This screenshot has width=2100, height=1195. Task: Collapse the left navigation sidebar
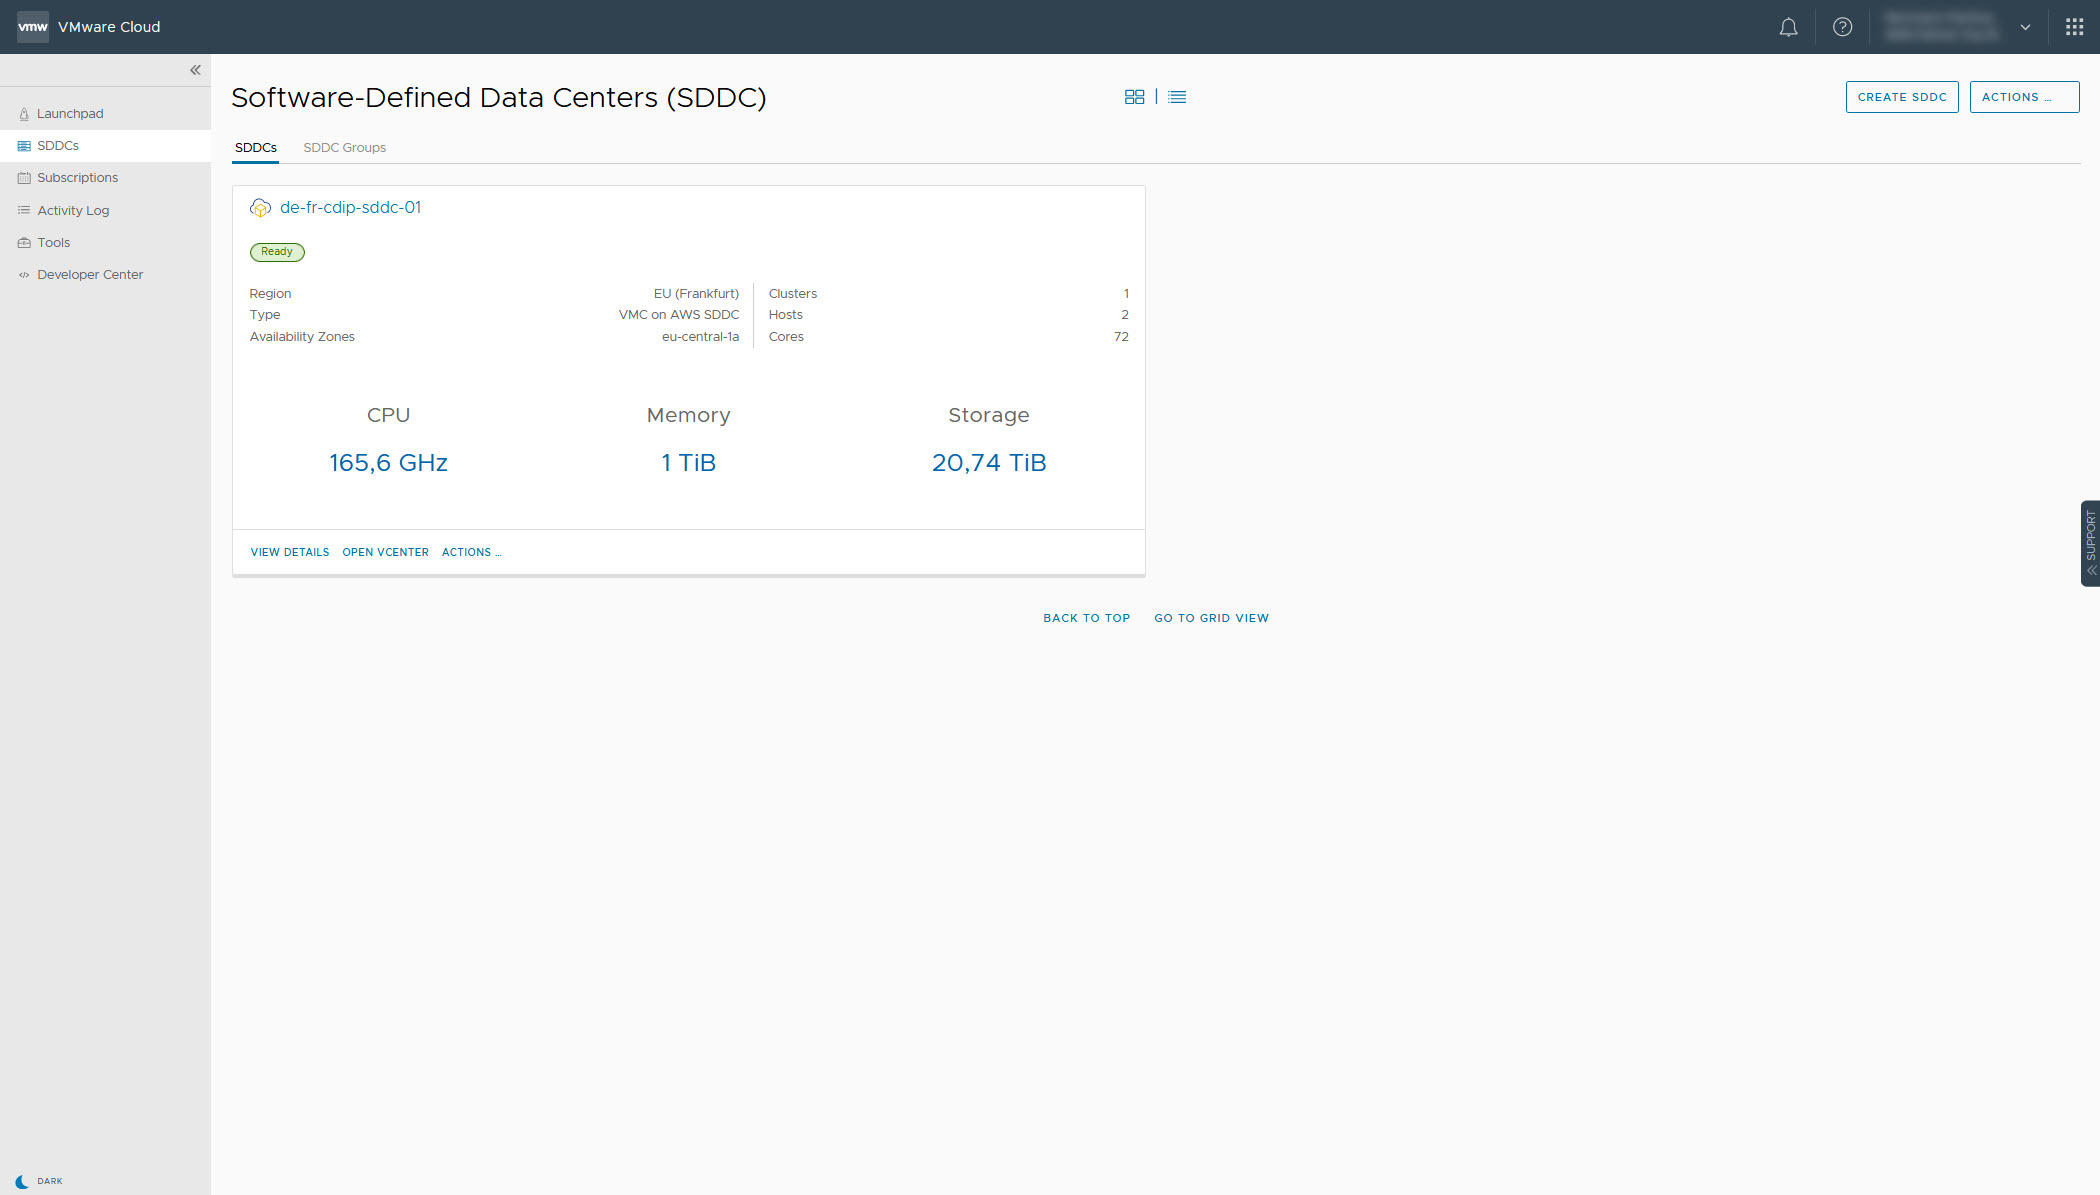195,70
